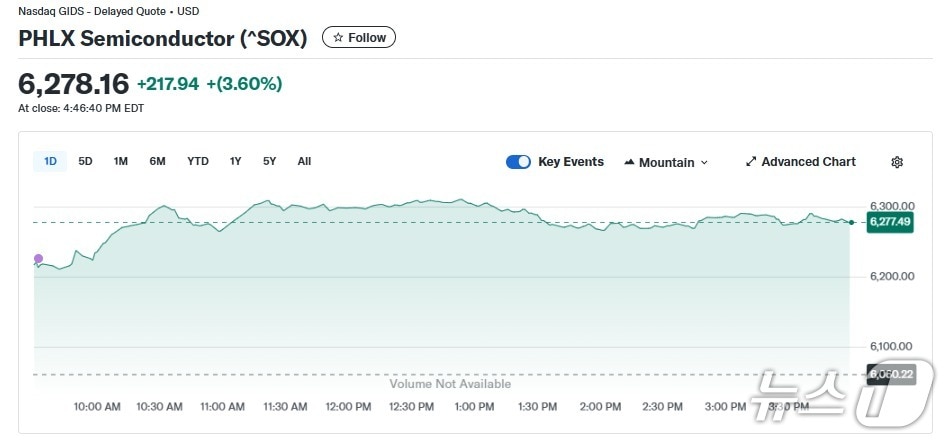Switch to the 5D time range
This screenshot has height=441, width=948.
tap(85, 161)
